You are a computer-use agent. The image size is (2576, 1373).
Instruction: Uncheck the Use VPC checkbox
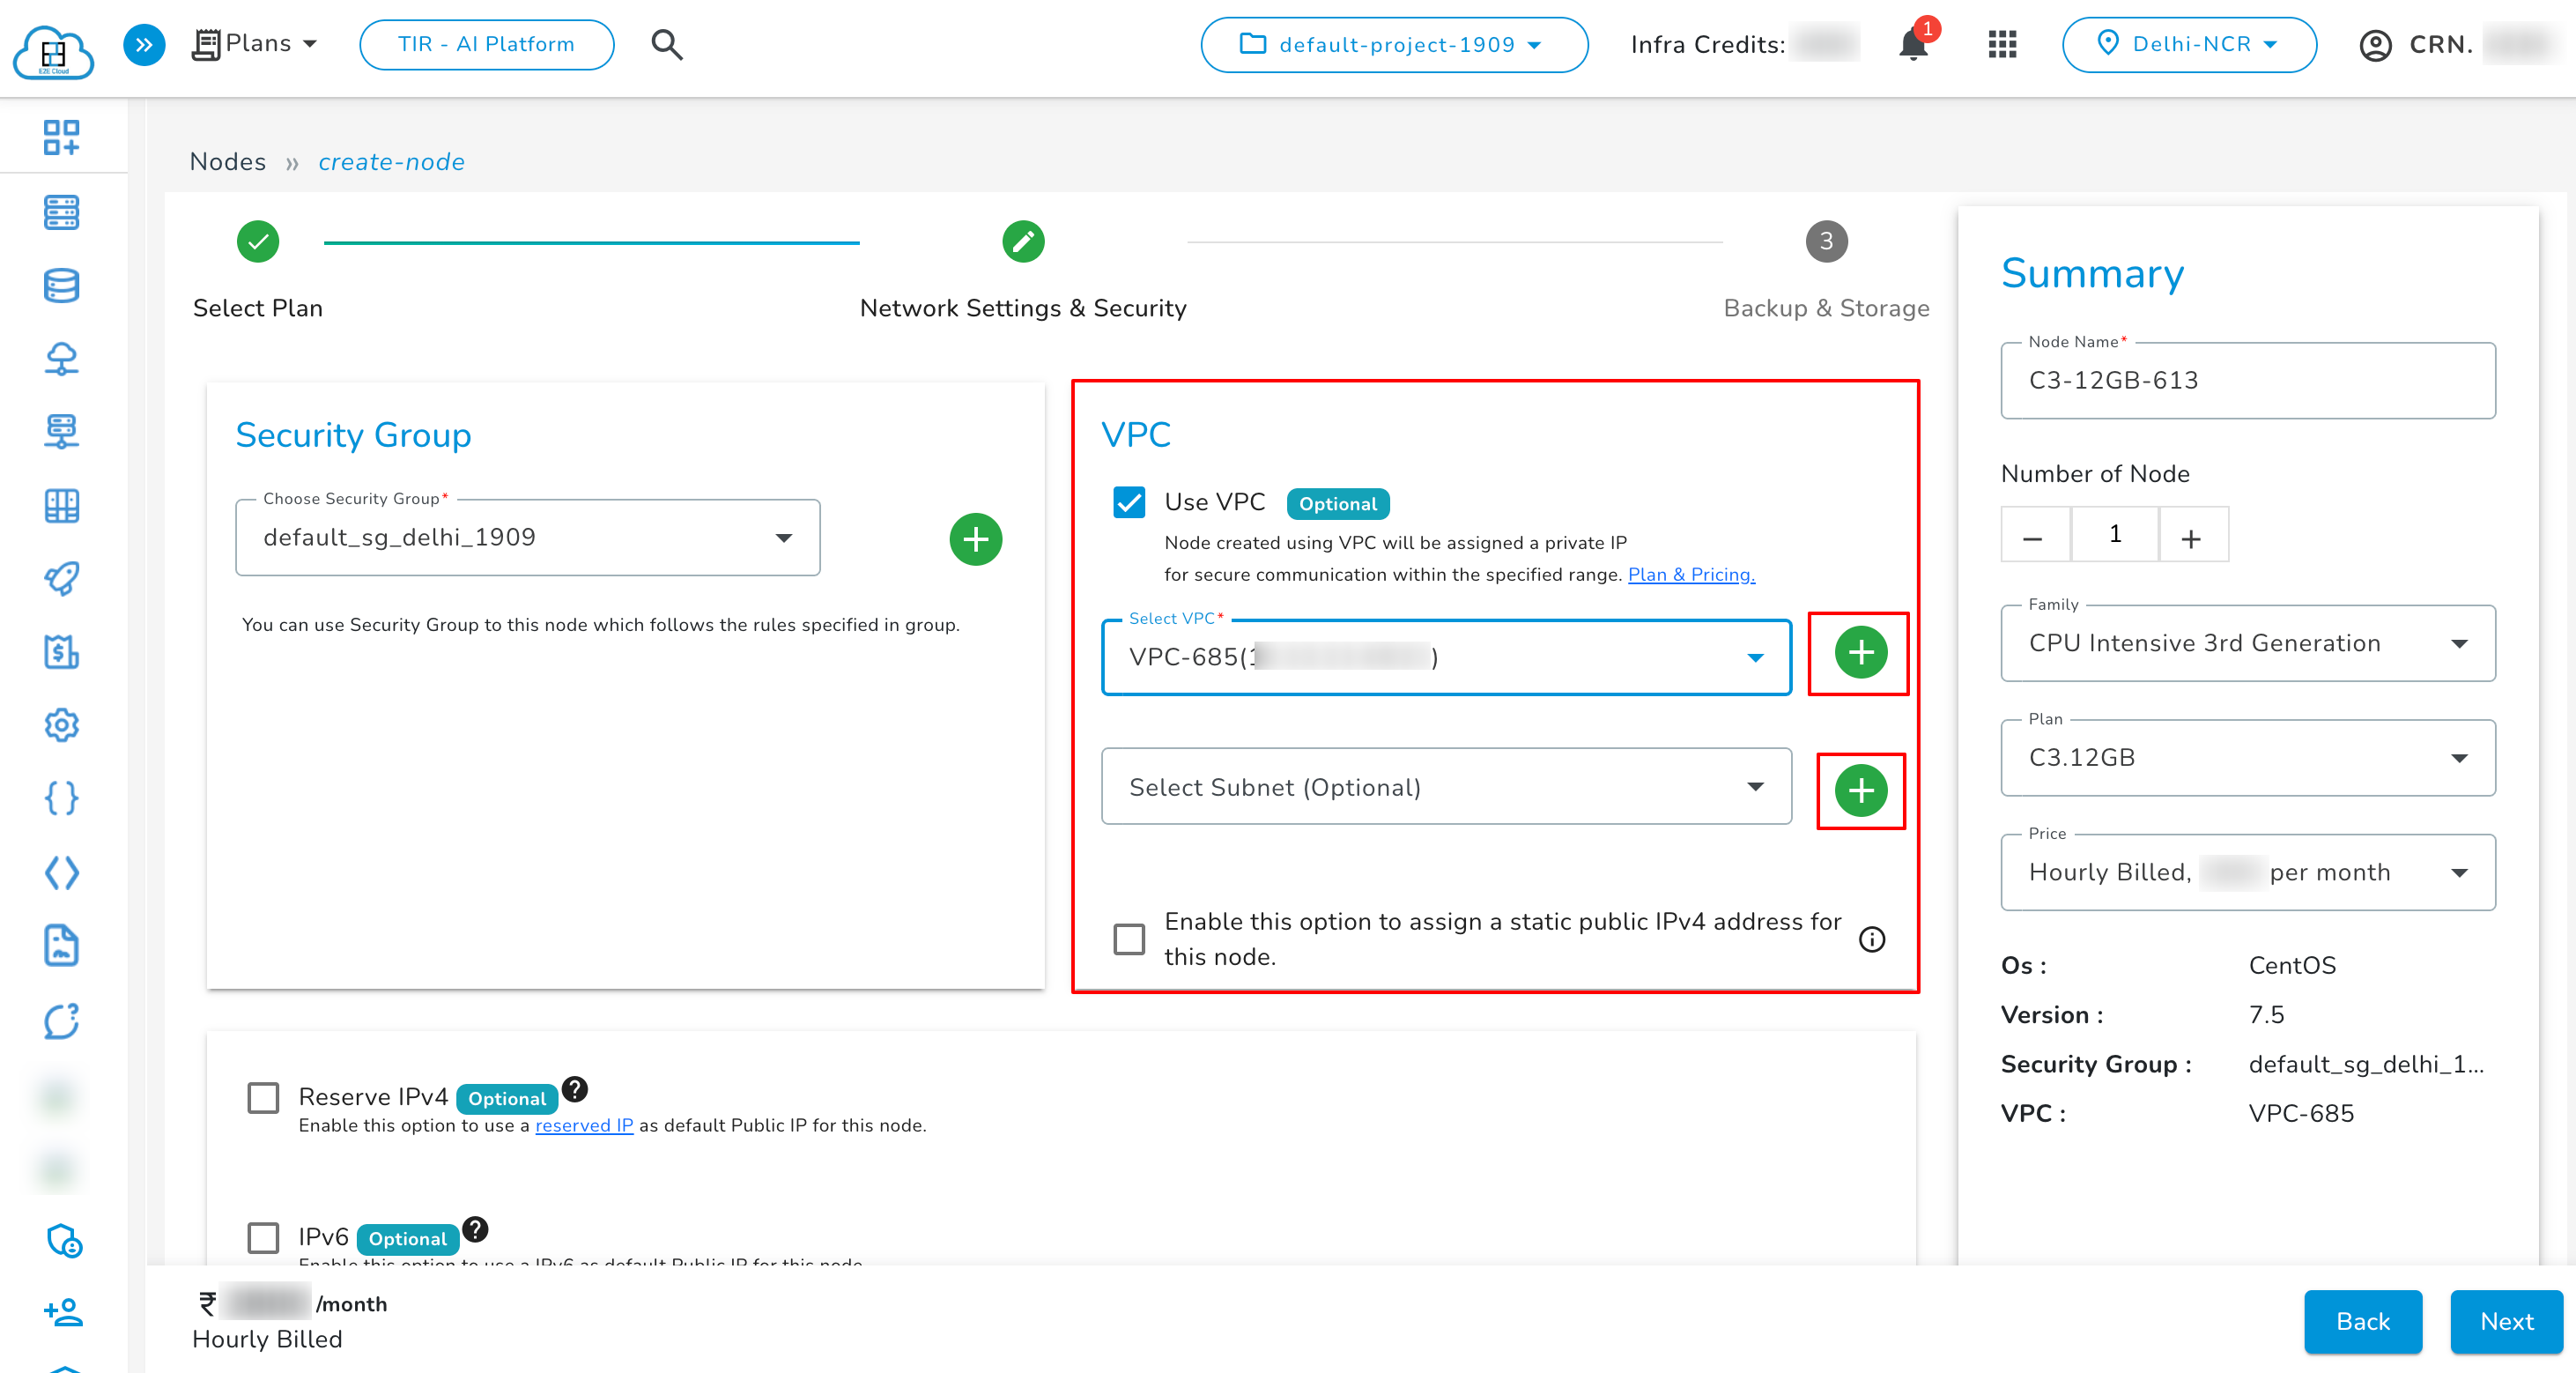click(x=1129, y=503)
